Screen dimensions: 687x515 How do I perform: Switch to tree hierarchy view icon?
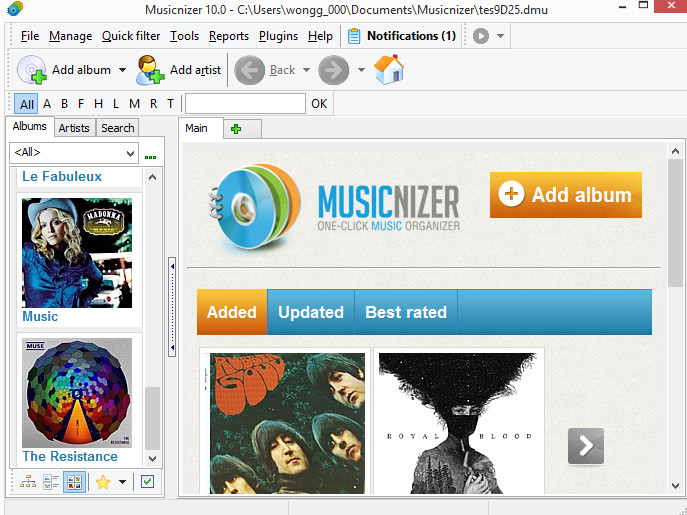pos(28,482)
